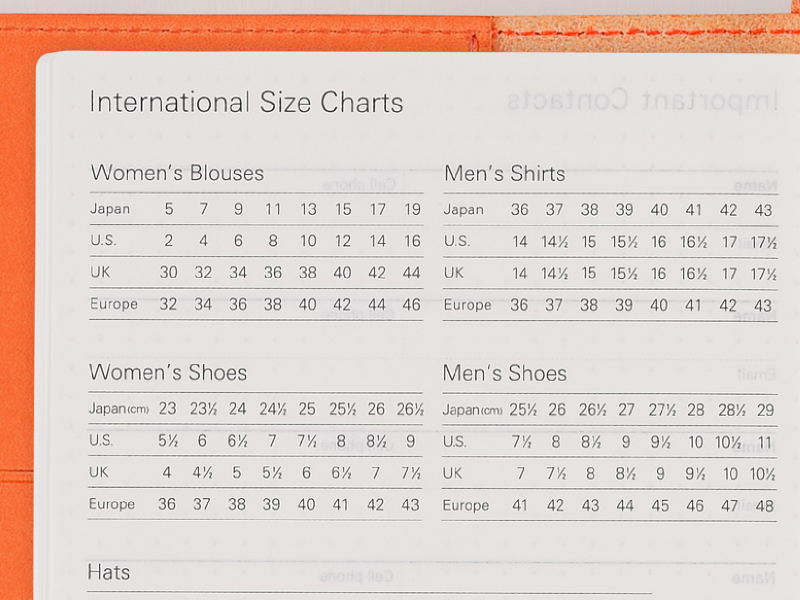Select UK size 44 in Women's Blouses
This screenshot has height=600, width=800.
412,273
